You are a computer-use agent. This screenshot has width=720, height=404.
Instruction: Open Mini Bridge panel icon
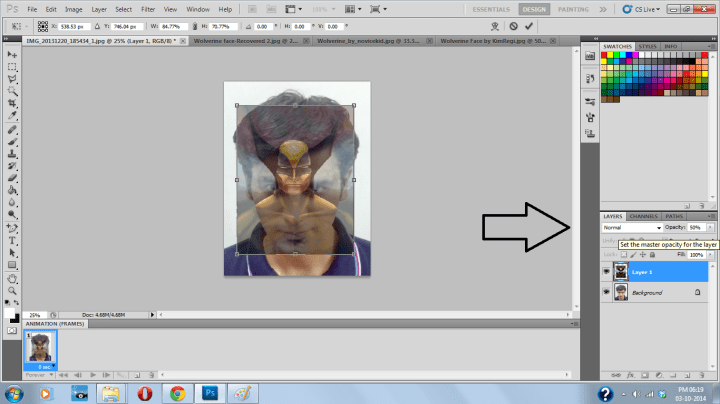(590, 56)
